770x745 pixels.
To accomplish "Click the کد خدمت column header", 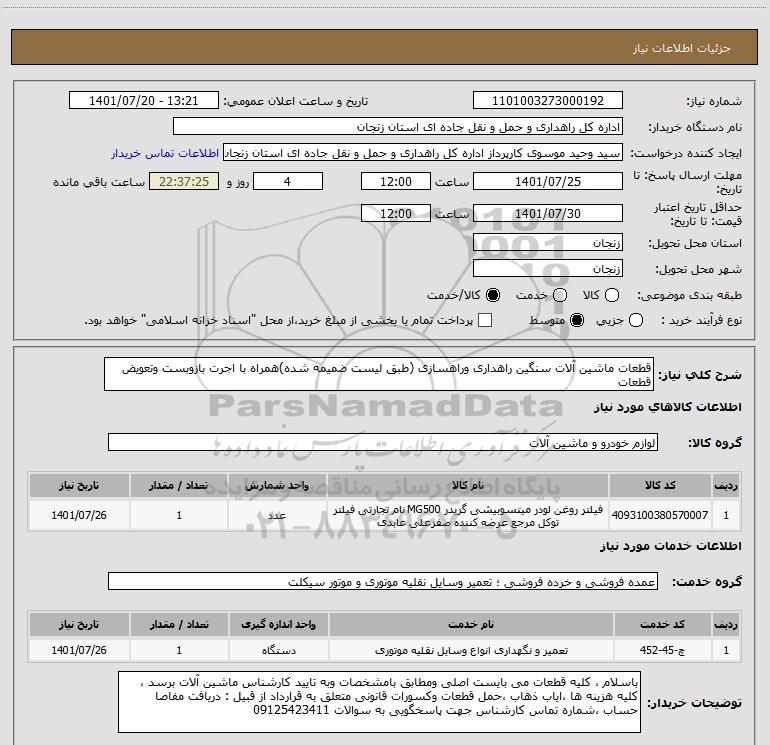I will click(x=662, y=624).
